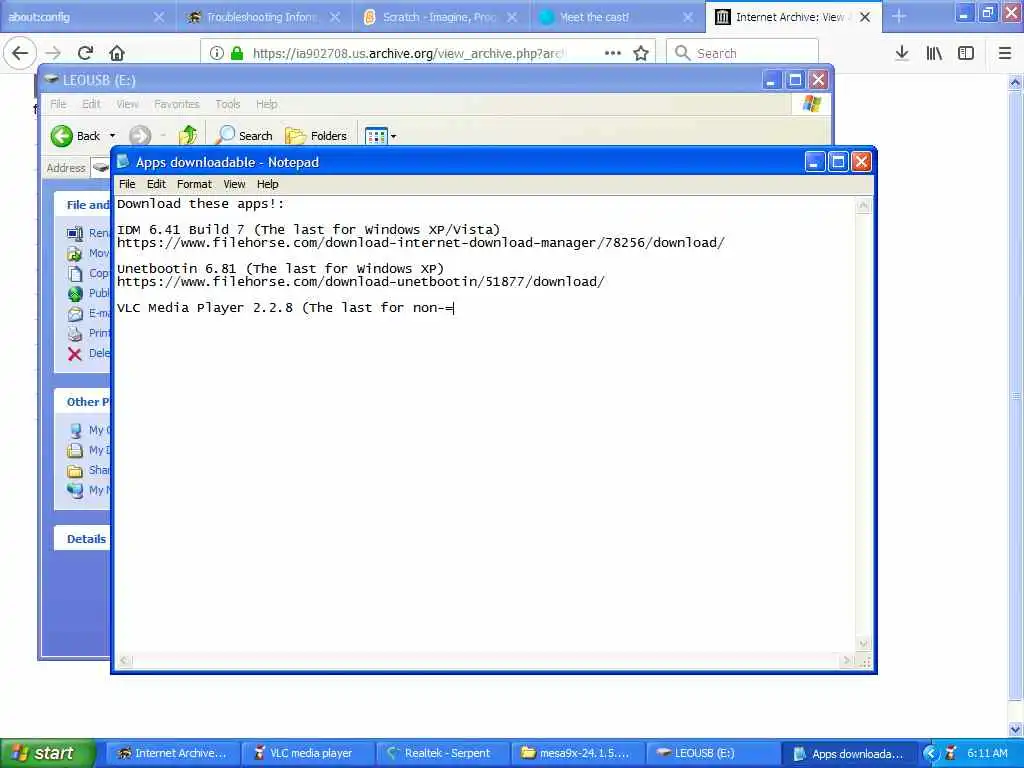The width and height of the screenshot is (1024, 768).
Task: Close the Scratch tab
Action: [512, 17]
